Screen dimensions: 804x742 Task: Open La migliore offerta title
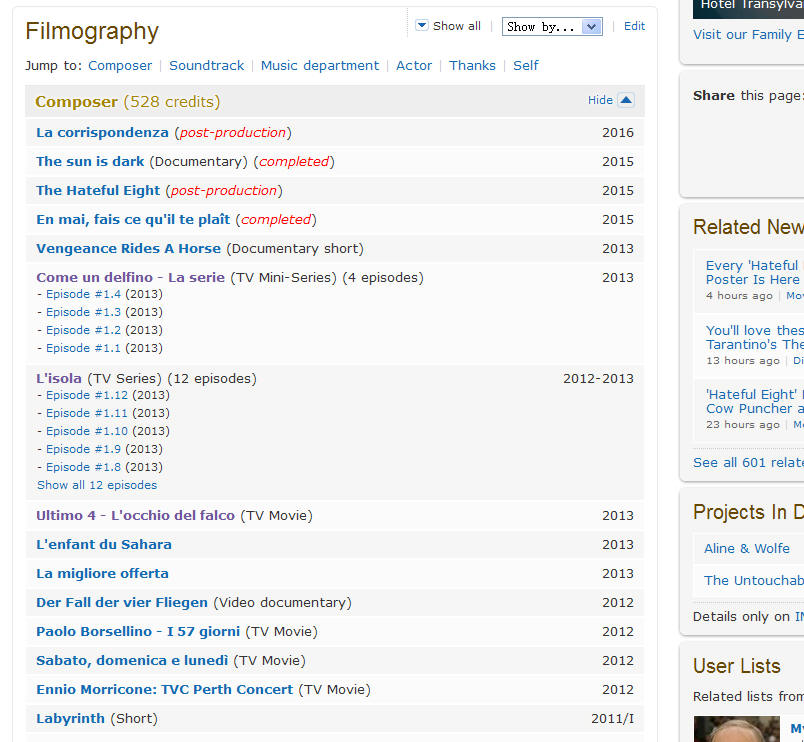coord(102,573)
